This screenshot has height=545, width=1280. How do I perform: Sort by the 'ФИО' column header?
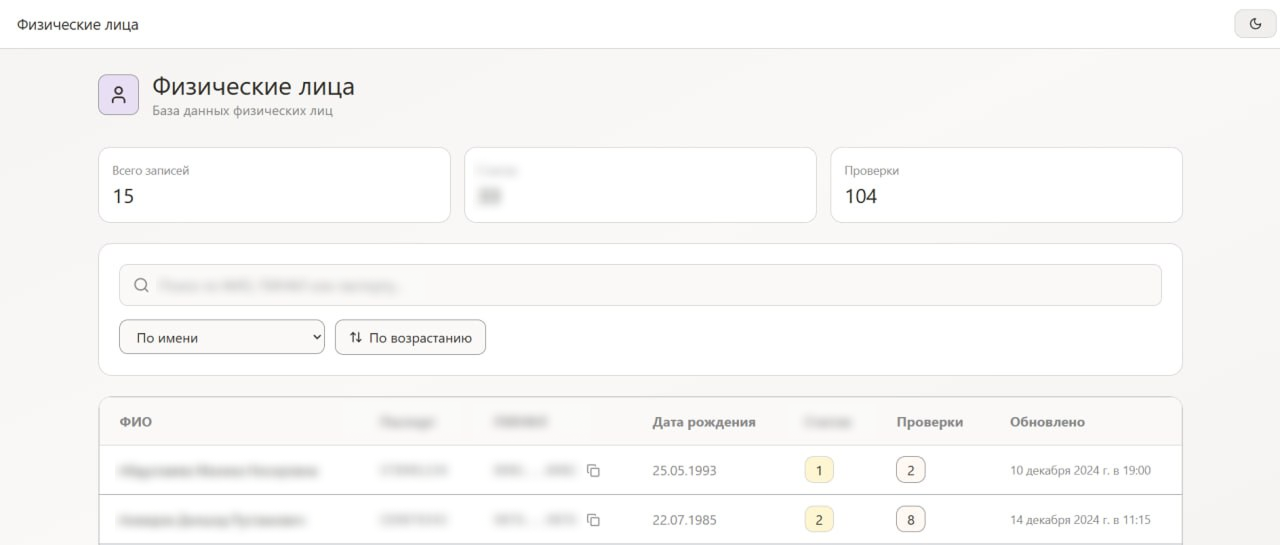(x=136, y=422)
